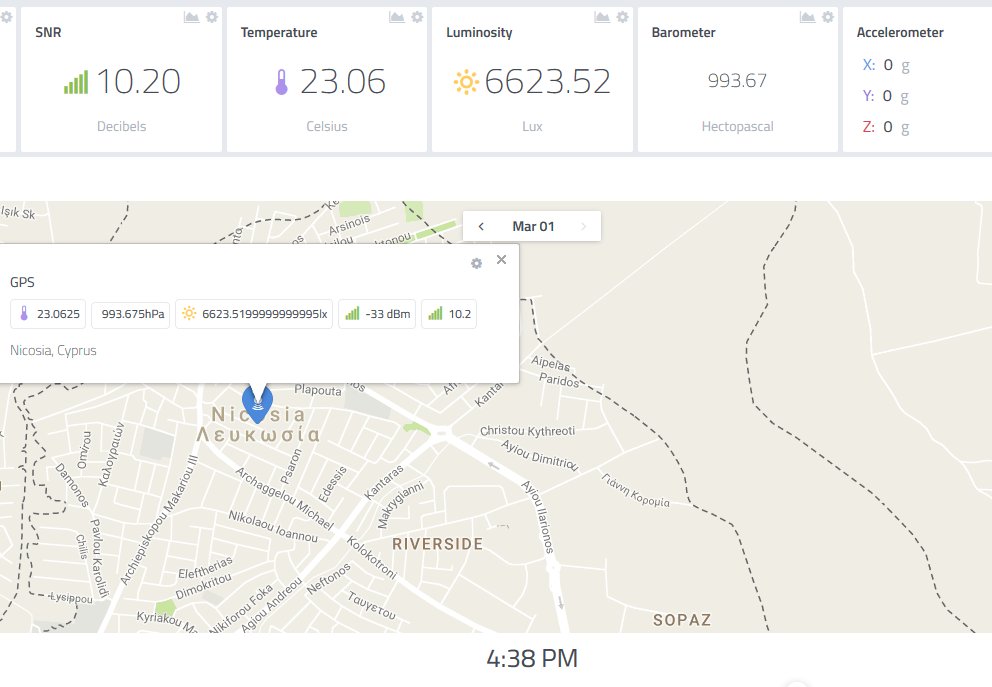
Task: Click the Makrygianni street label on map
Action: tap(400, 505)
